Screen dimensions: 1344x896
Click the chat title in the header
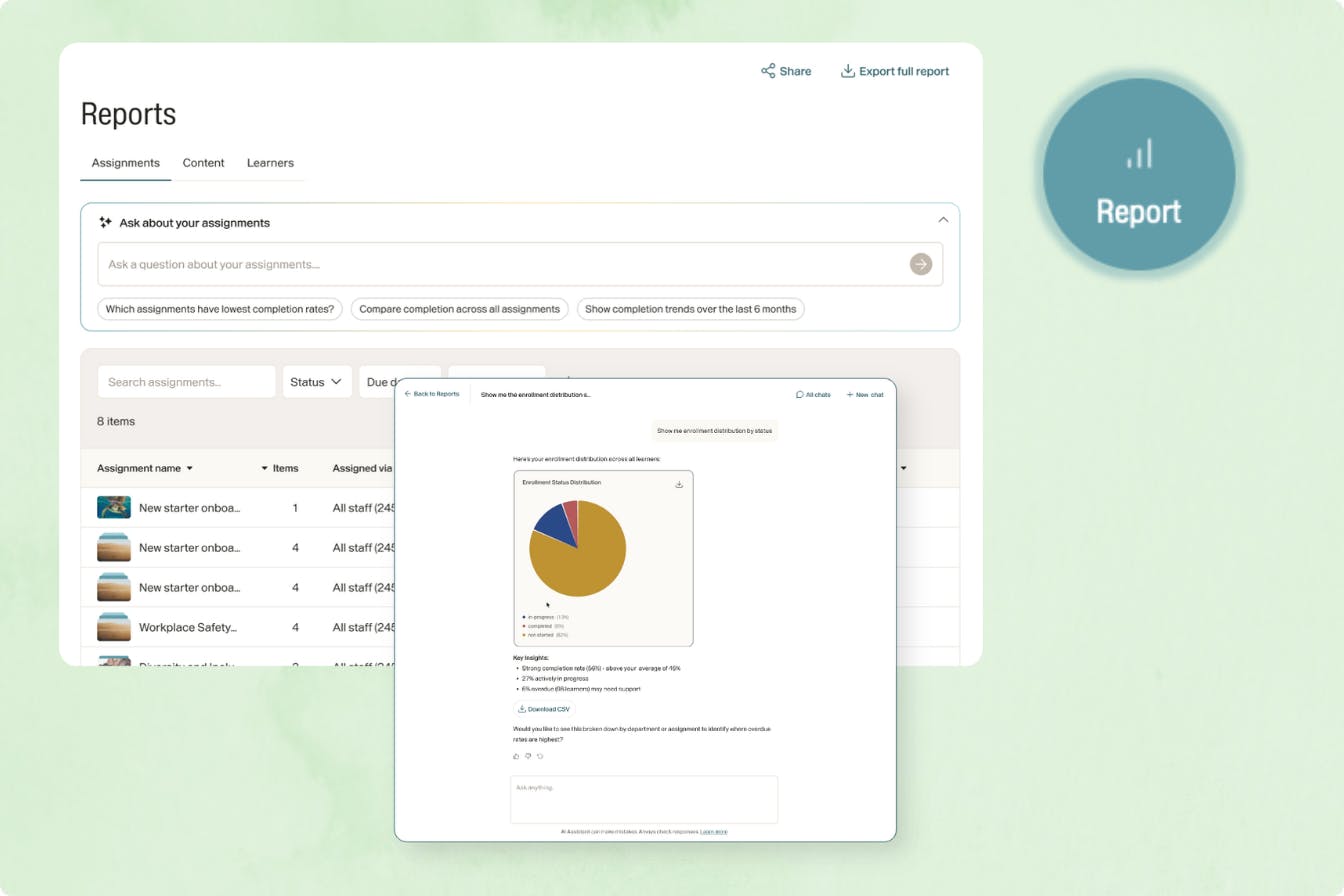[536, 395]
